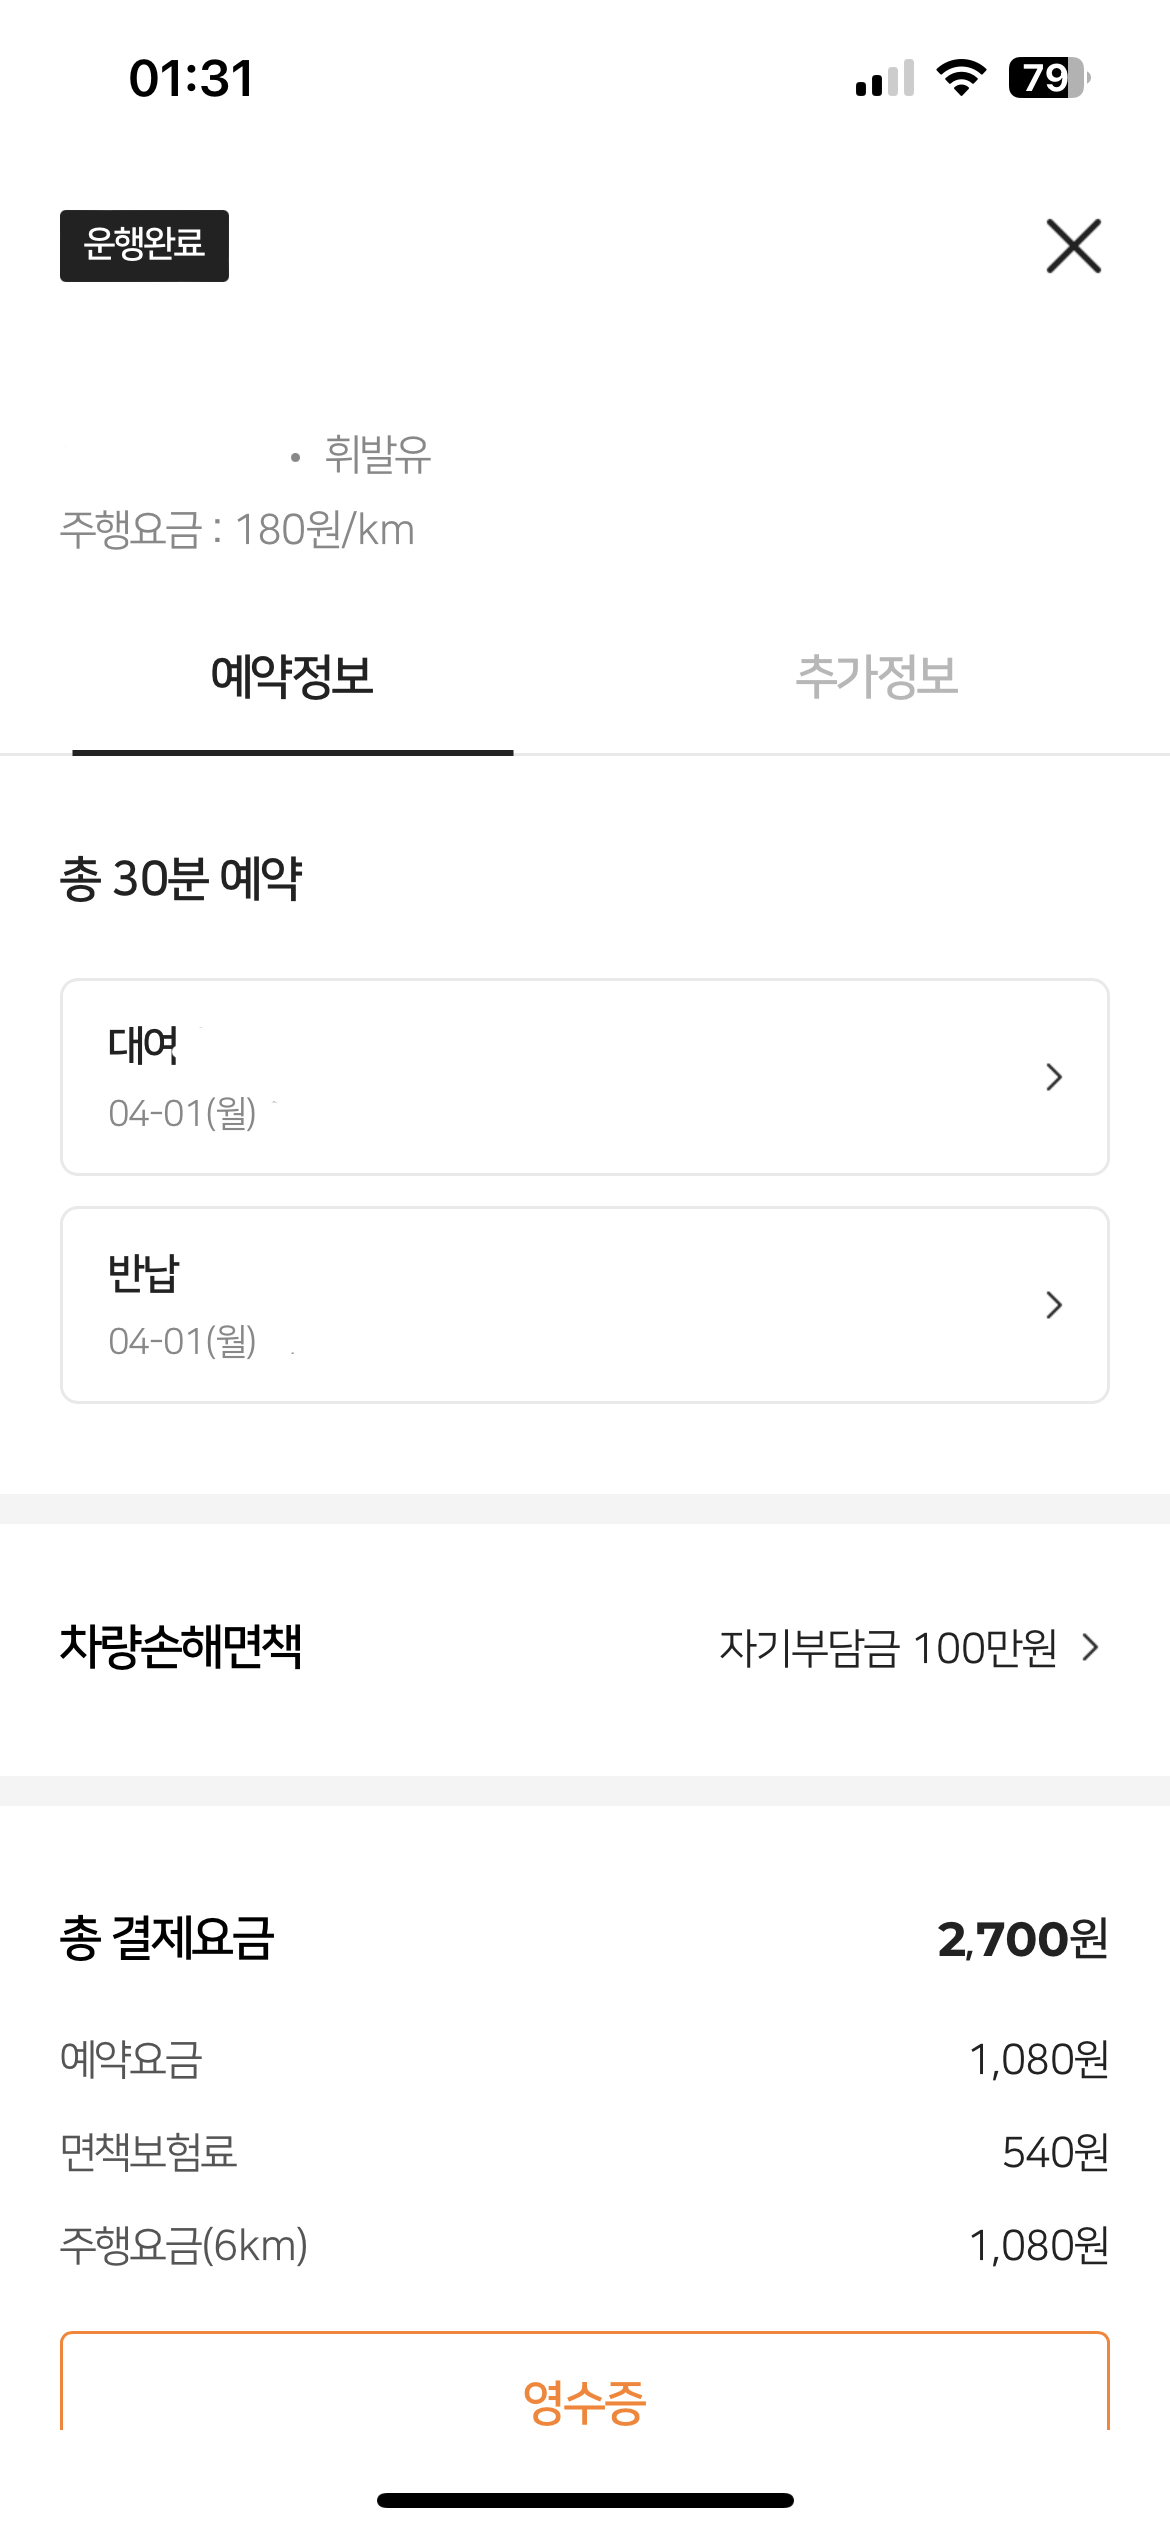Tap the 주행요금(6km) row label

[184, 2246]
